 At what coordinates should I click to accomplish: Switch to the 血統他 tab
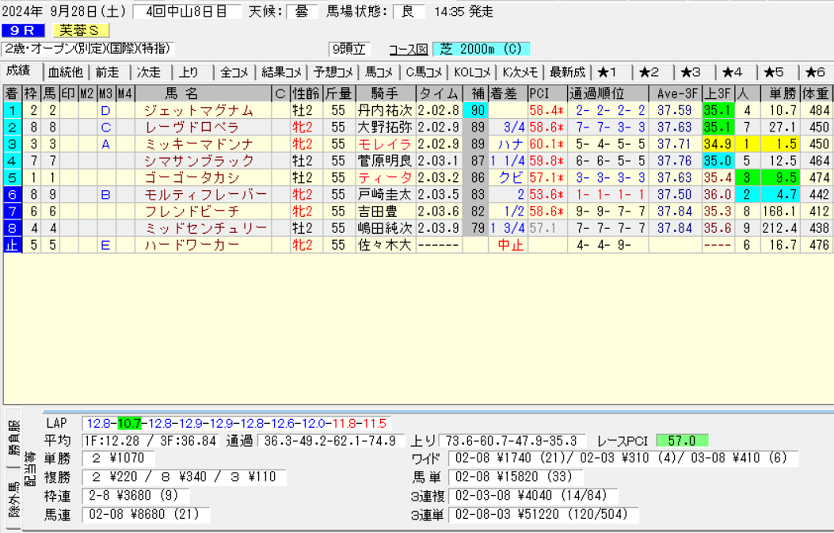click(66, 72)
